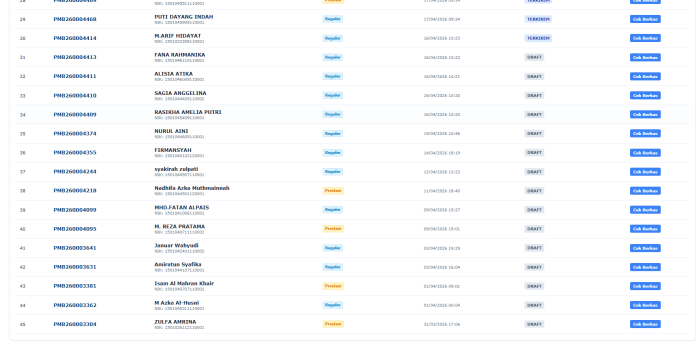Image resolution: width=700 pixels, height=360 pixels.
Task: Click Cek Berkas for PUTI DAYANG INDAH
Action: [645, 19]
